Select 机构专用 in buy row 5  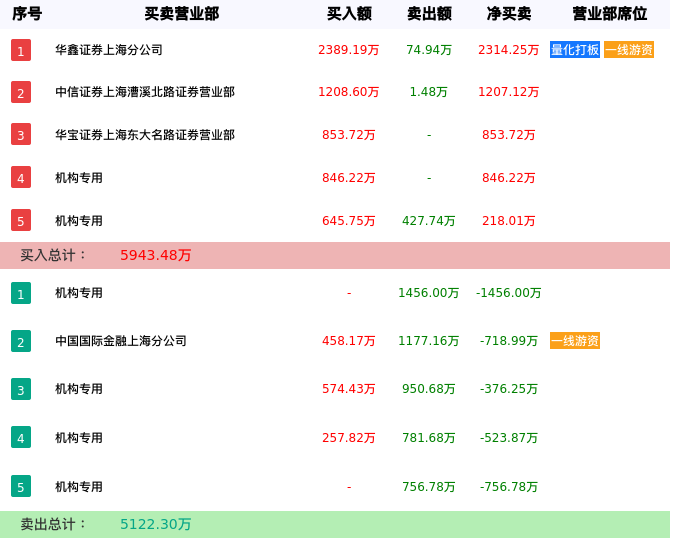(79, 221)
